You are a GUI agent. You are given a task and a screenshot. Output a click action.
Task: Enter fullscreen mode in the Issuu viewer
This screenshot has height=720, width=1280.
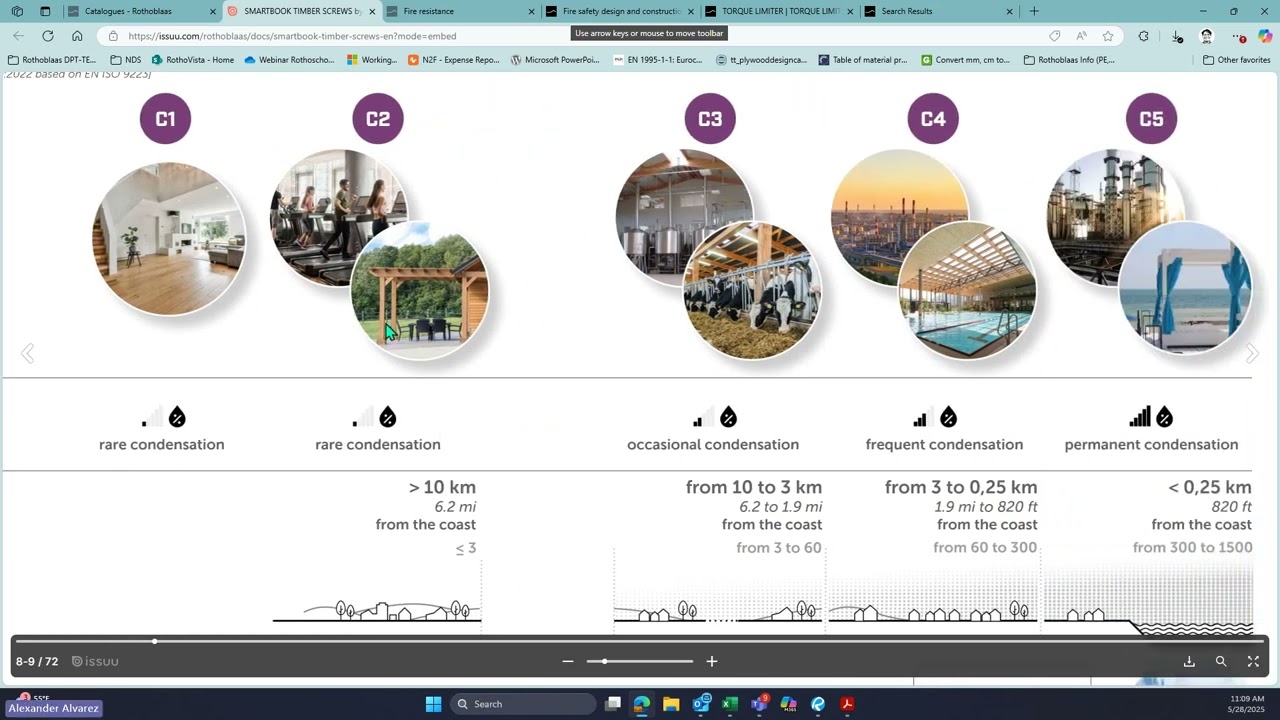click(1253, 661)
